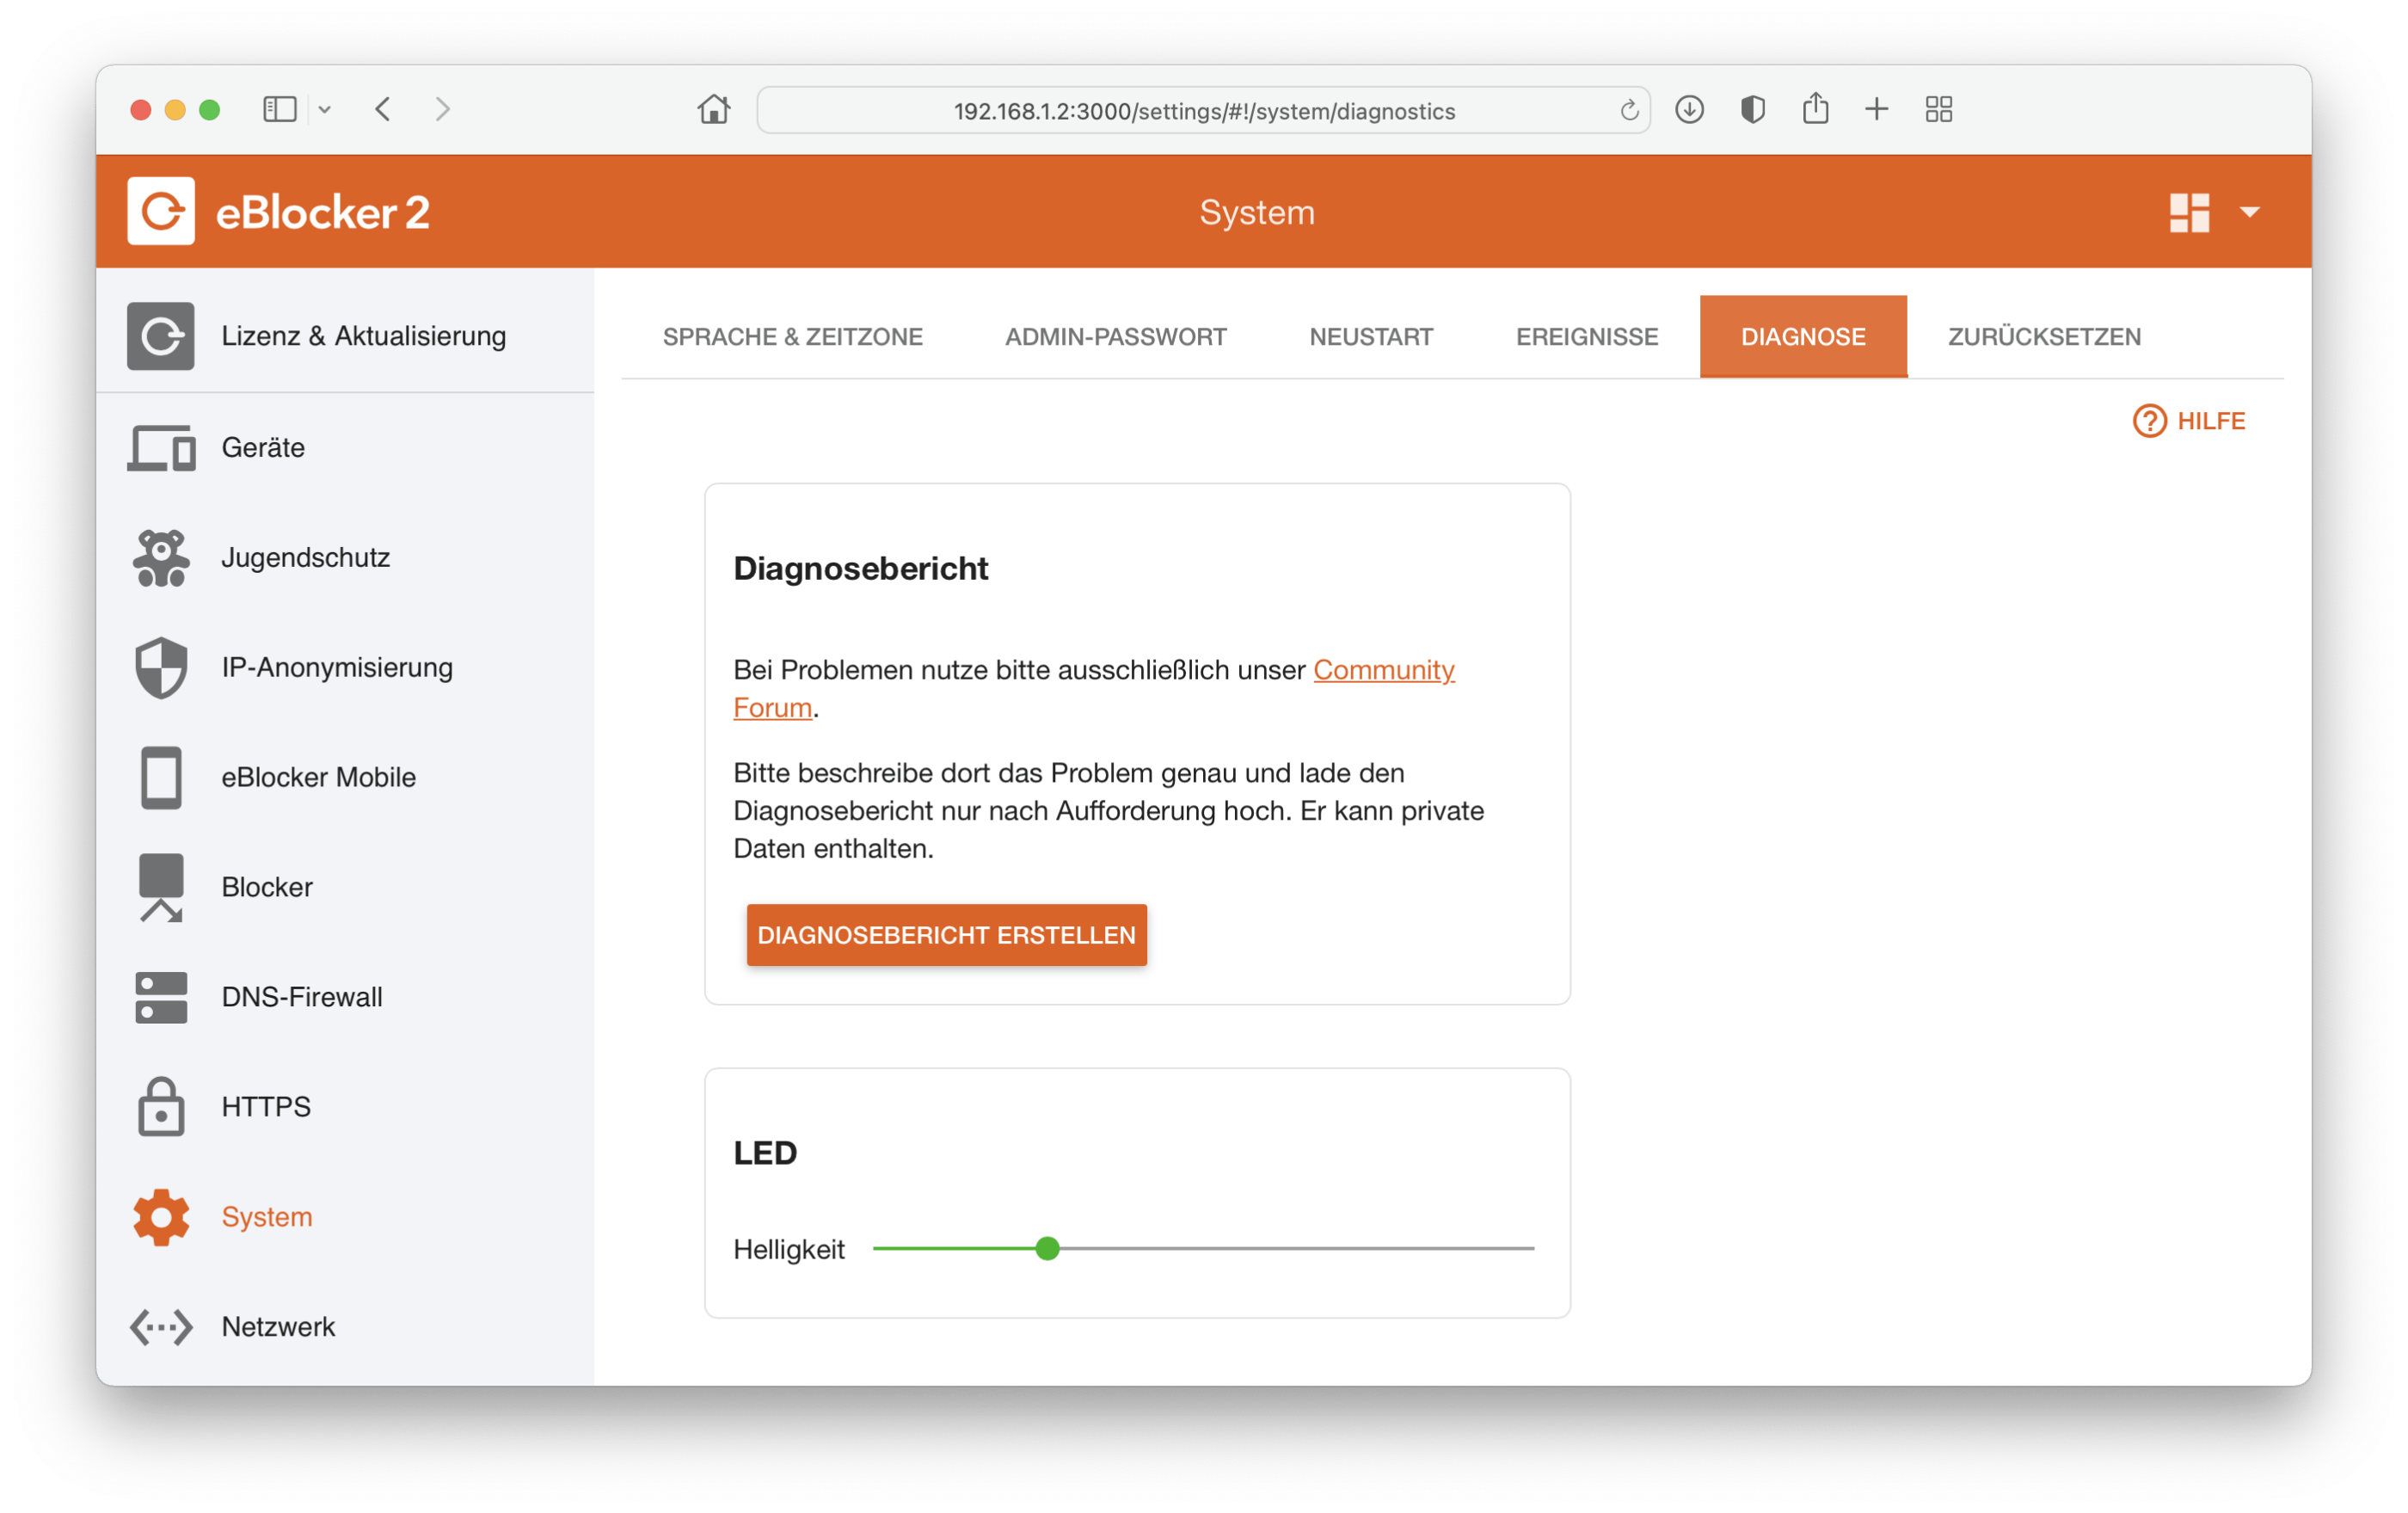Go forward with the browser forward arrow
The height and width of the screenshot is (1513, 2408).
click(x=443, y=109)
